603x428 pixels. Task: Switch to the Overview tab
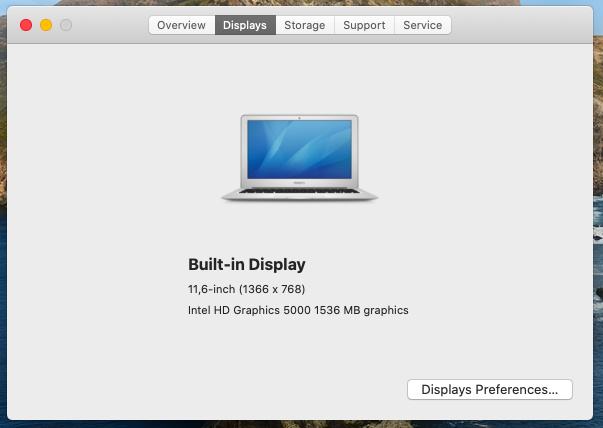[x=182, y=25]
